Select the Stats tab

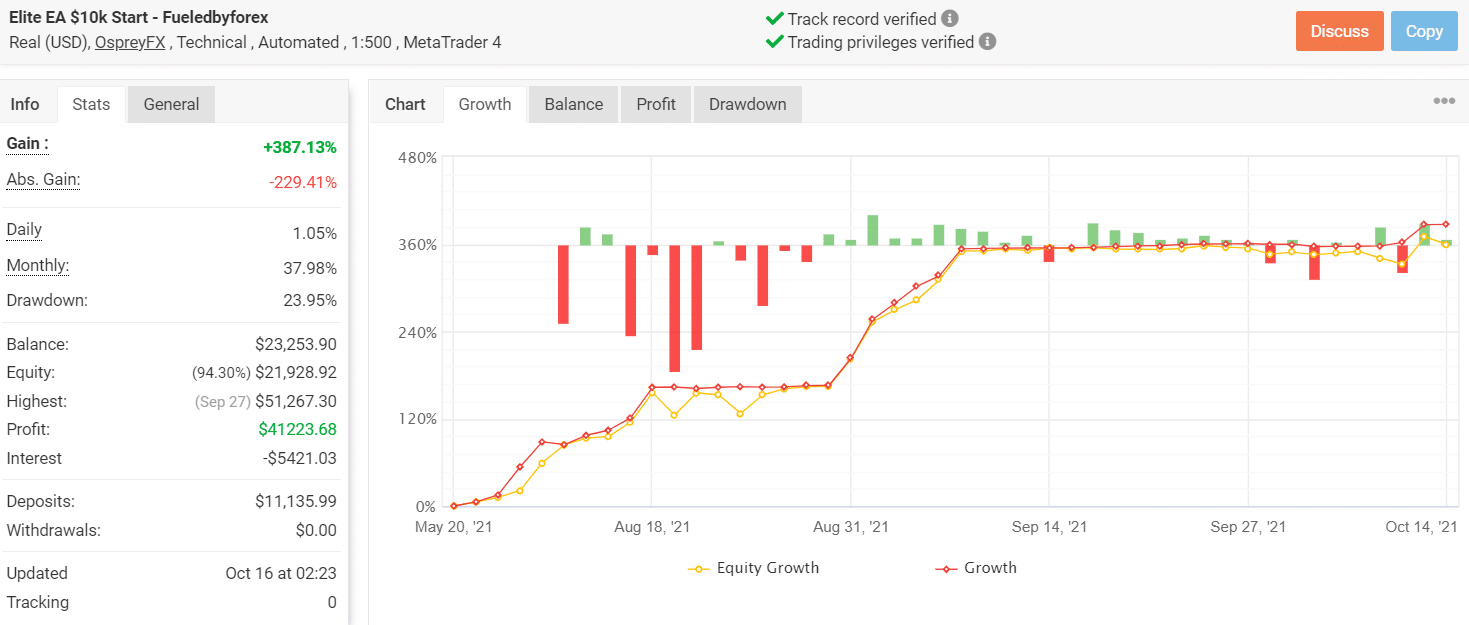[x=91, y=103]
